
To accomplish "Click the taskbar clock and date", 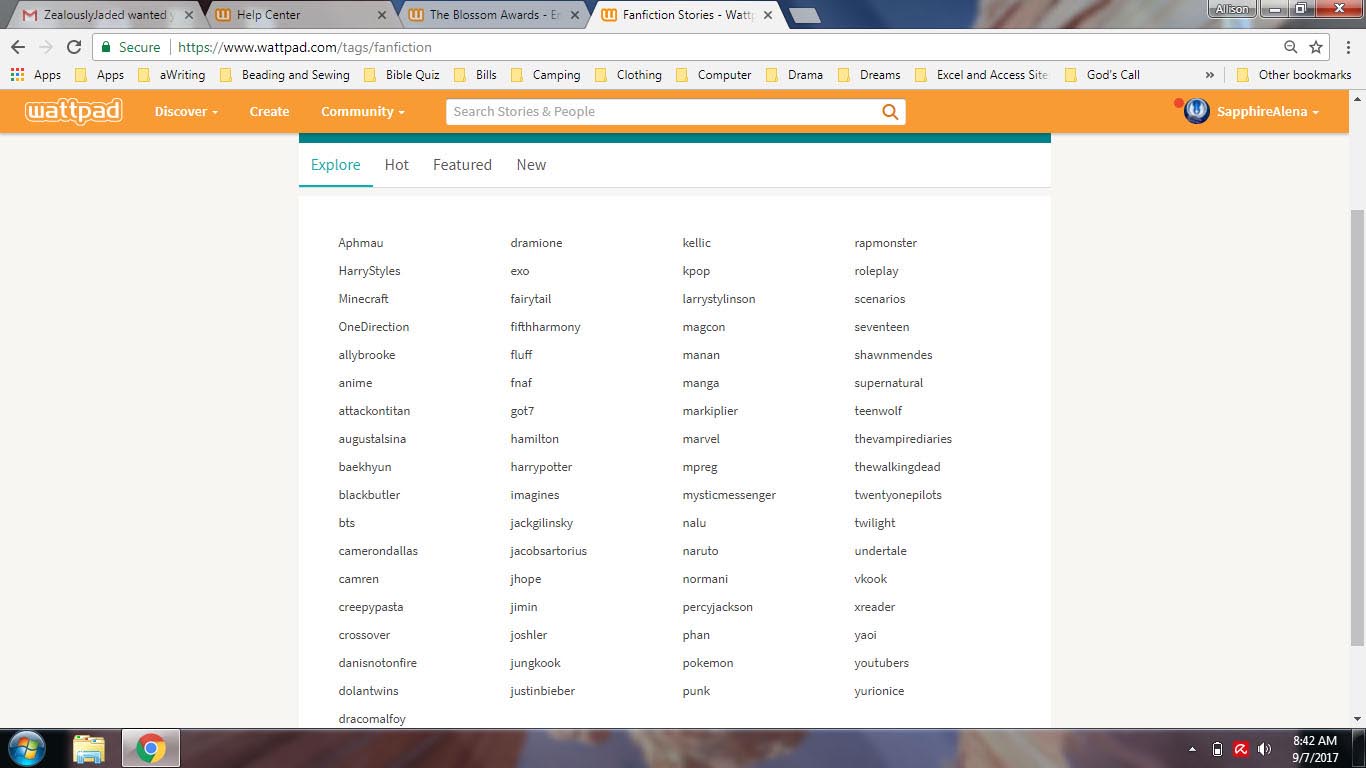I will point(1315,749).
